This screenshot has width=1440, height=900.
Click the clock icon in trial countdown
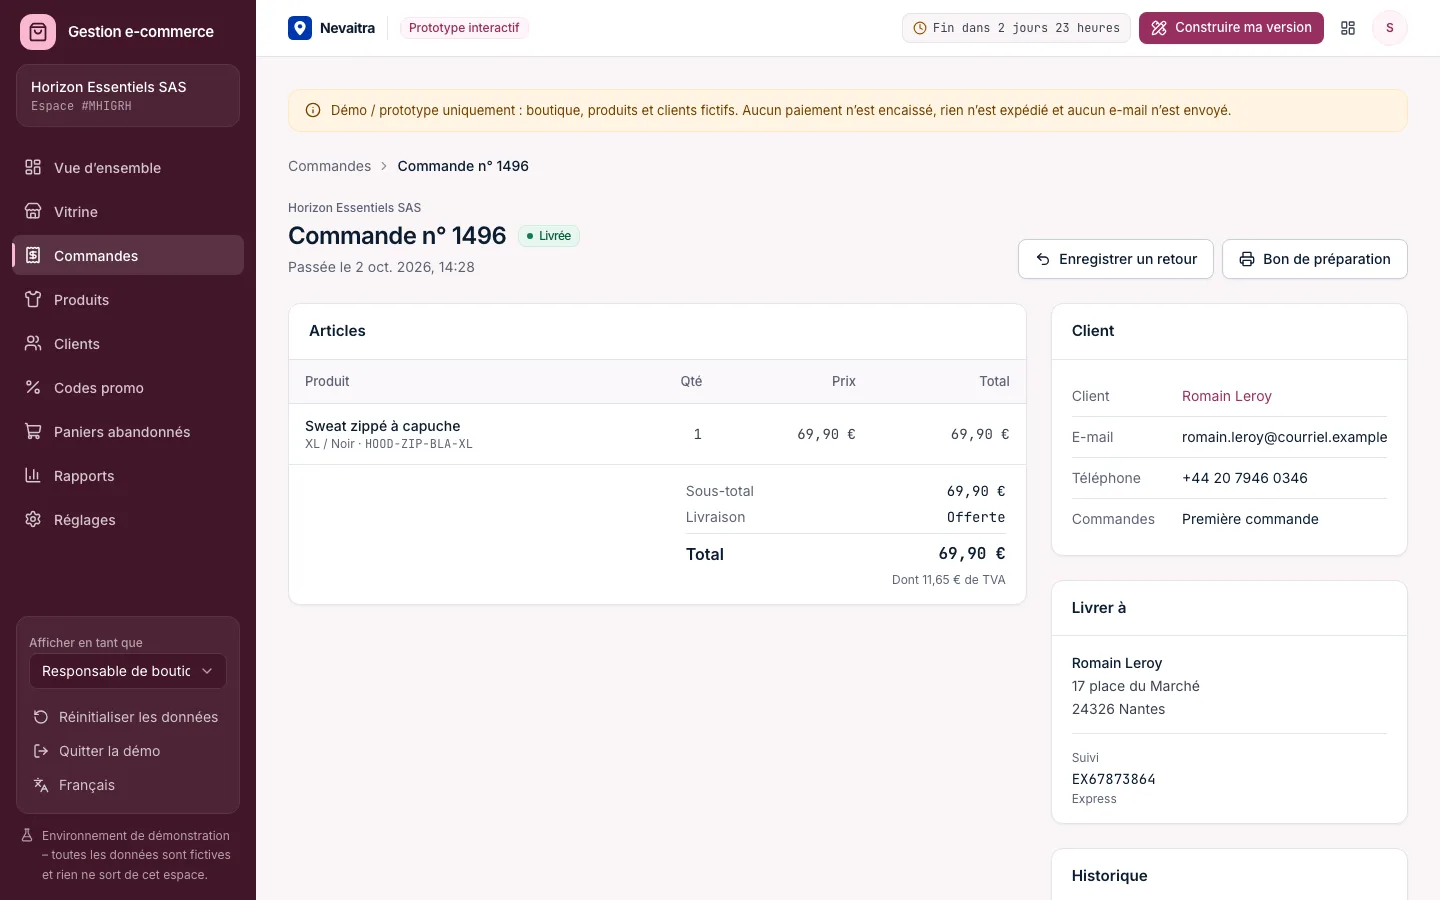coord(920,28)
